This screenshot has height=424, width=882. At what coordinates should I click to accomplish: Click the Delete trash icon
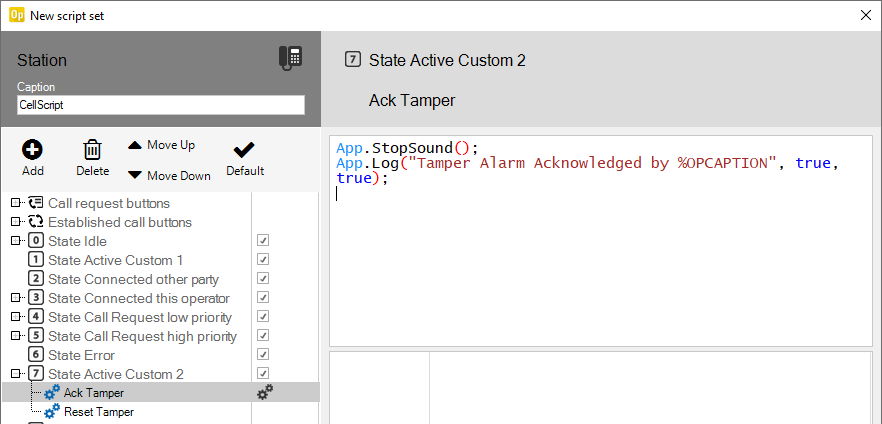[92, 150]
